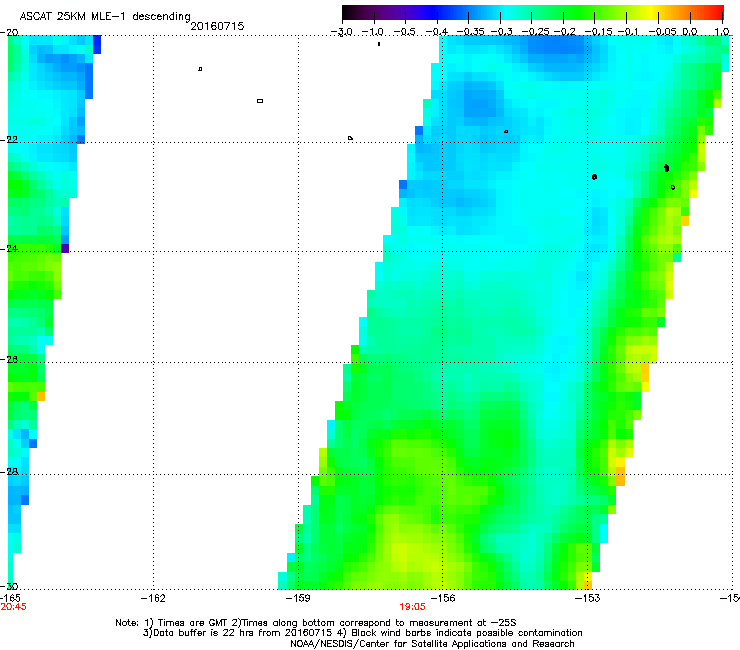Click the "-0.2" color scale label
The width and height of the screenshot is (740, 650).
[564, 32]
